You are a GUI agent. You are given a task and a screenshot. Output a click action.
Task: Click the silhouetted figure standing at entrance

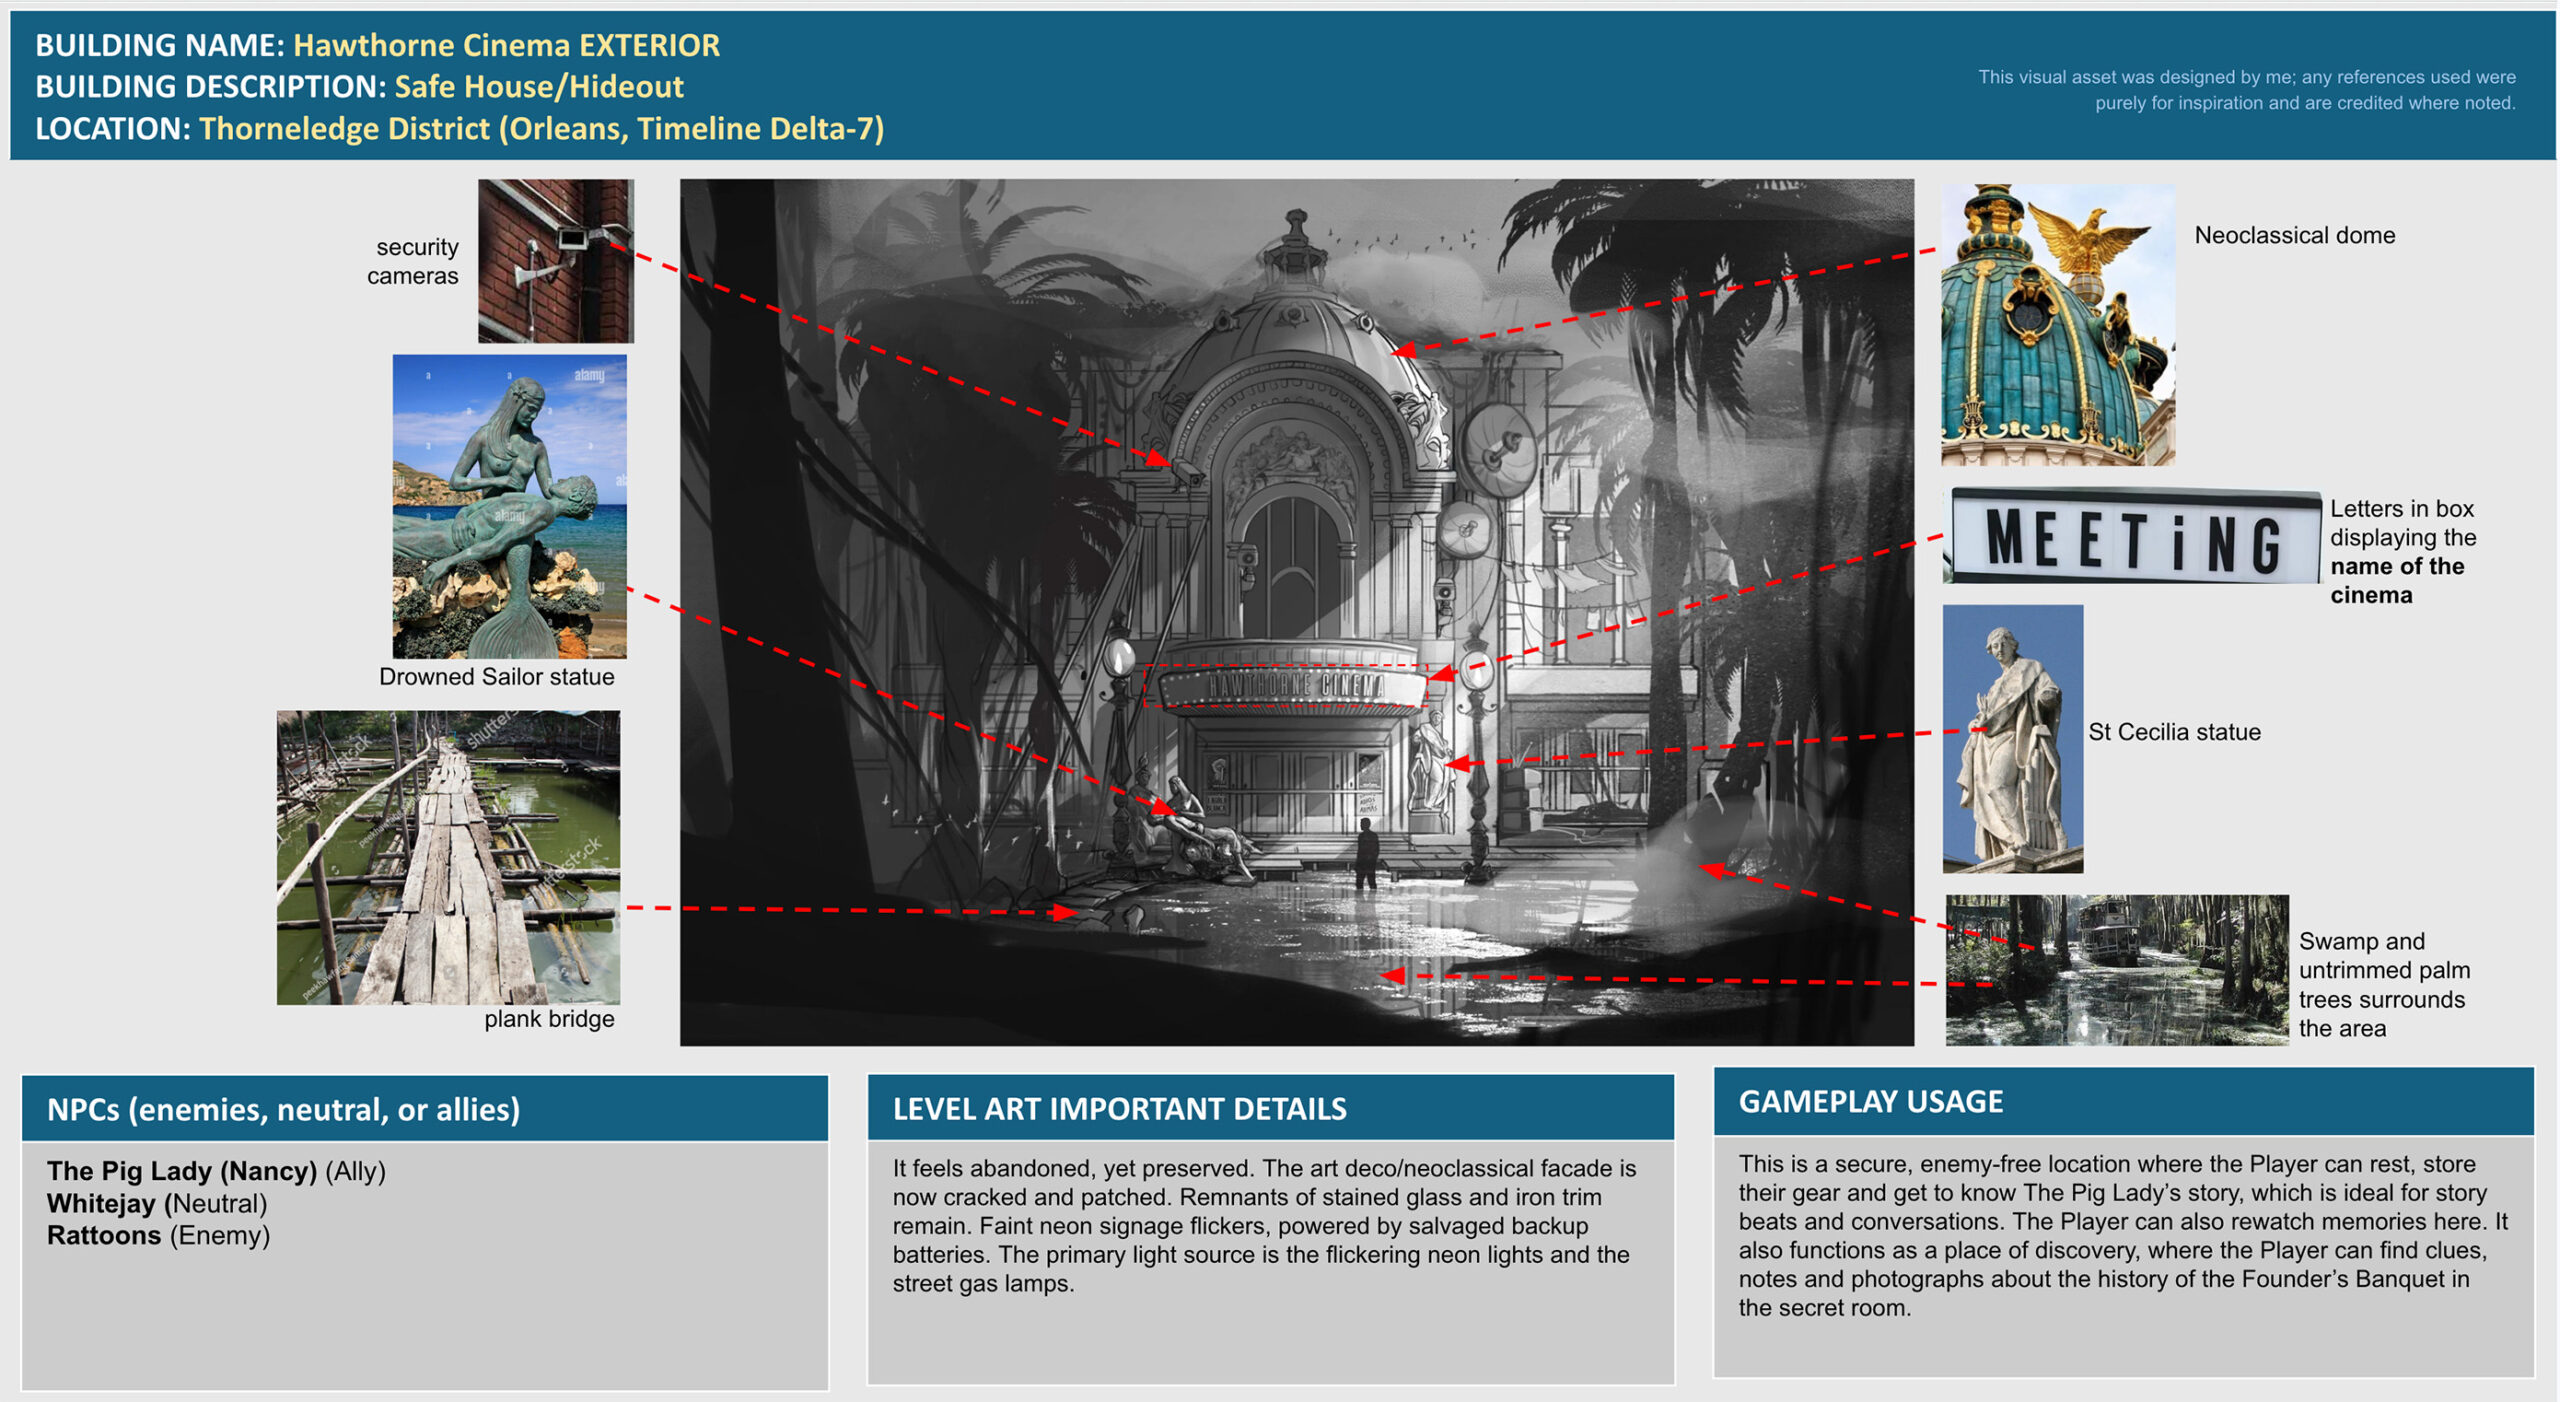pyautogui.click(x=1366, y=852)
